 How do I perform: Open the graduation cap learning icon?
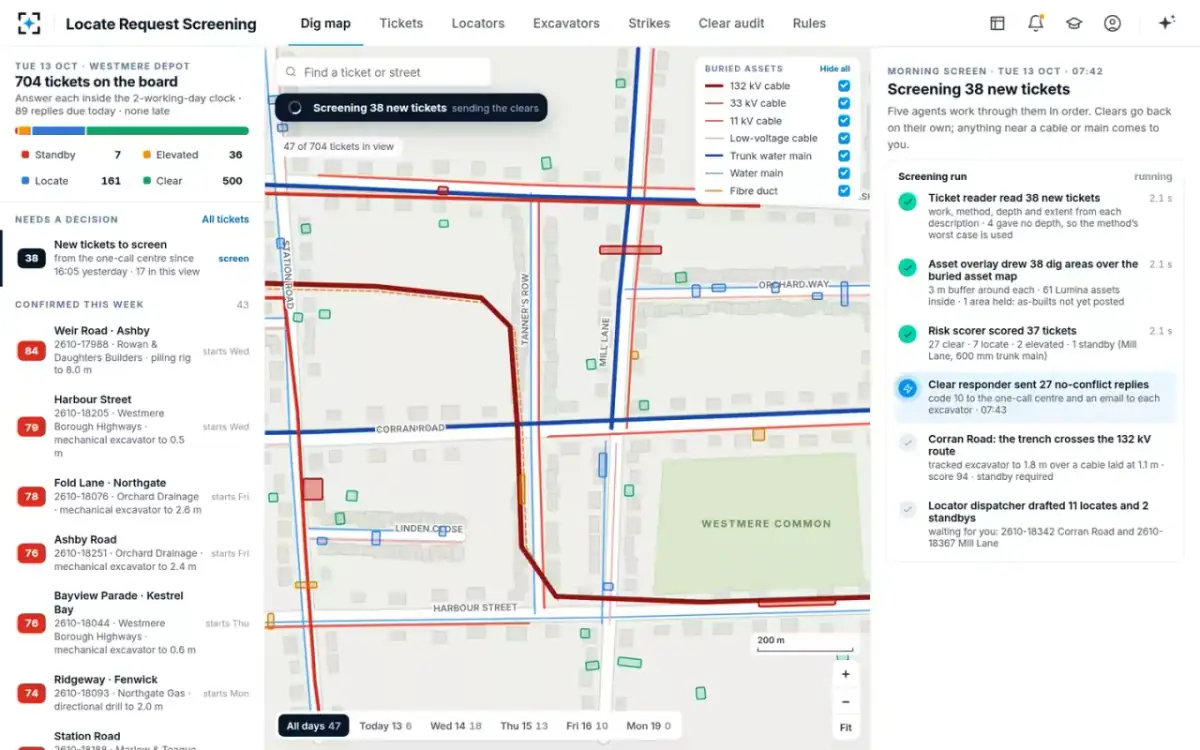(1073, 23)
